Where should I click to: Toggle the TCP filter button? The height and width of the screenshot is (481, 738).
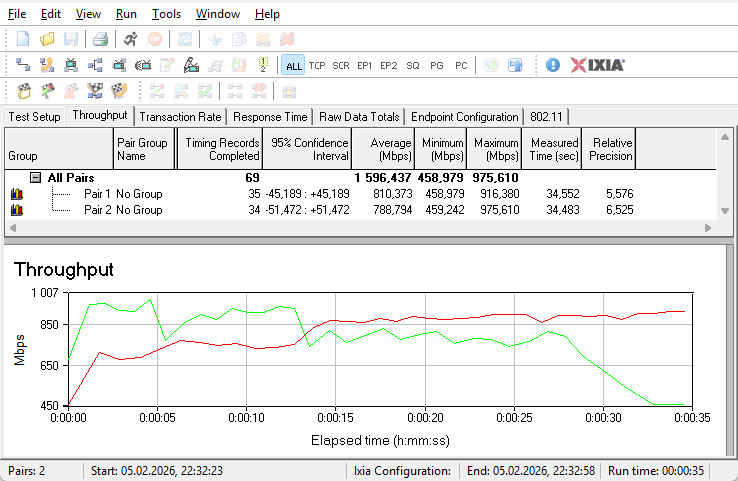[317, 65]
